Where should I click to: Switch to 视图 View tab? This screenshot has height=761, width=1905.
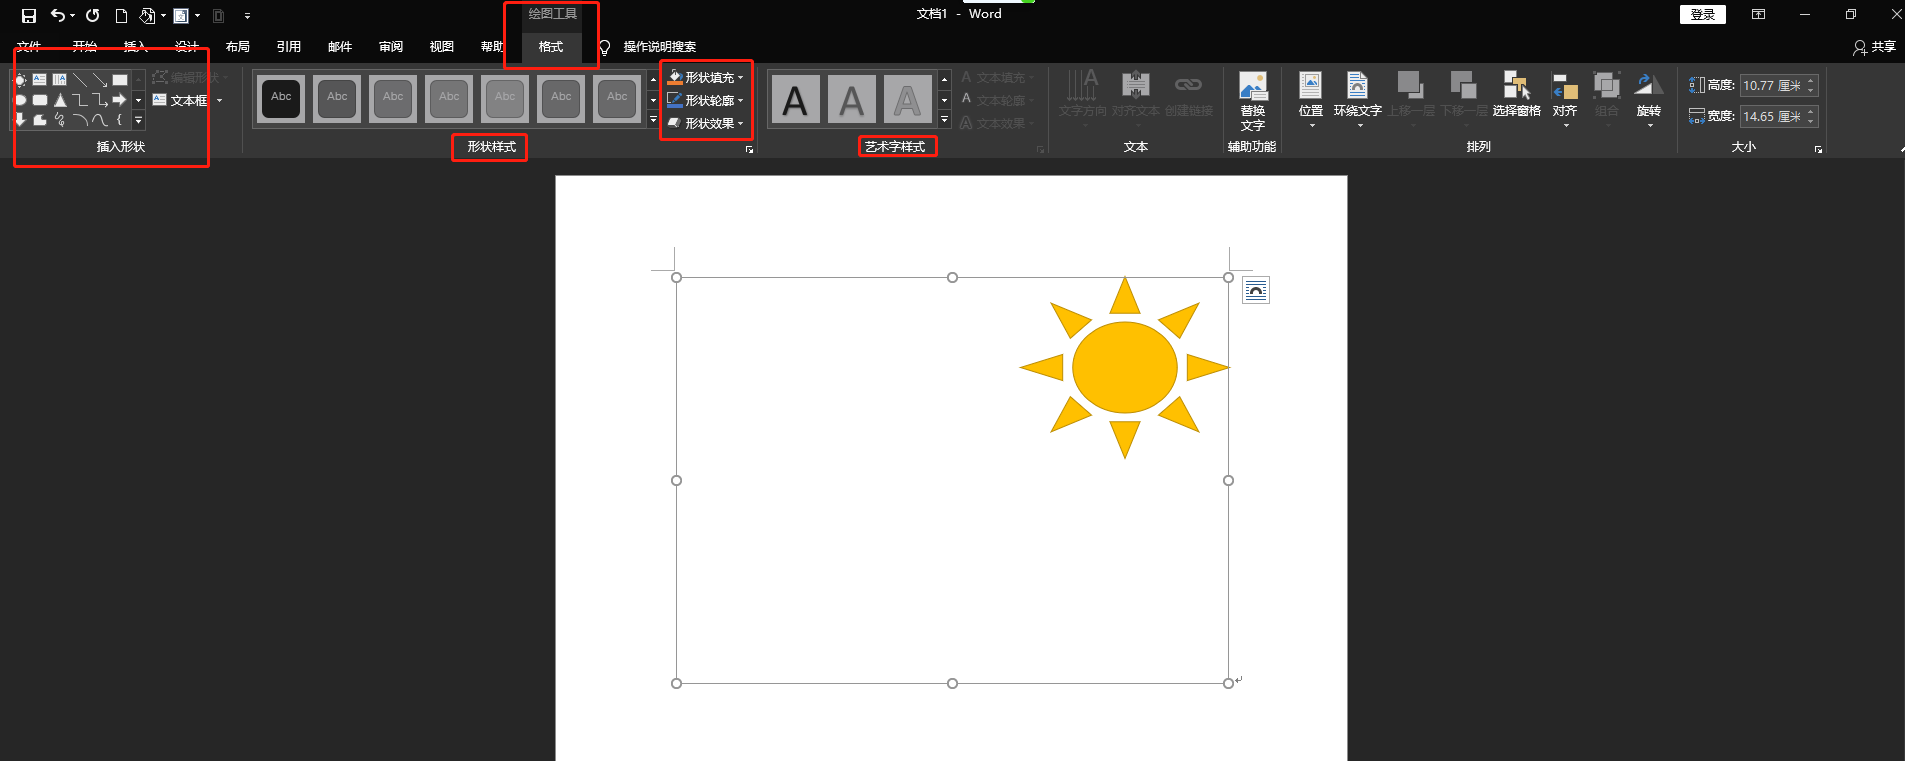point(442,47)
